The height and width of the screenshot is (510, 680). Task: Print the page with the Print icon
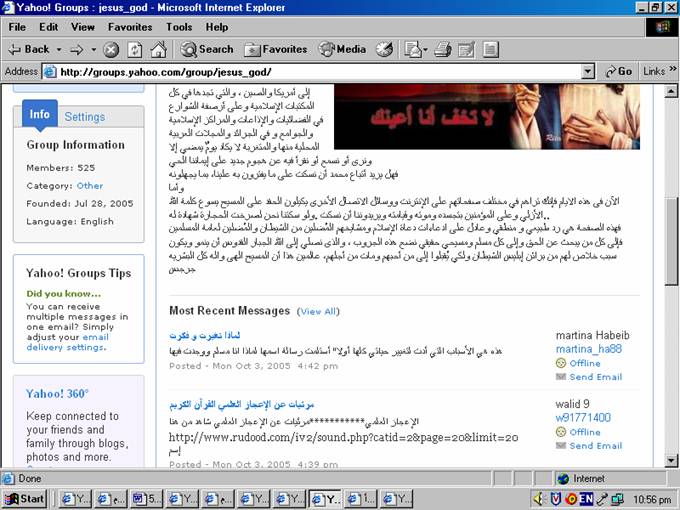click(x=443, y=50)
